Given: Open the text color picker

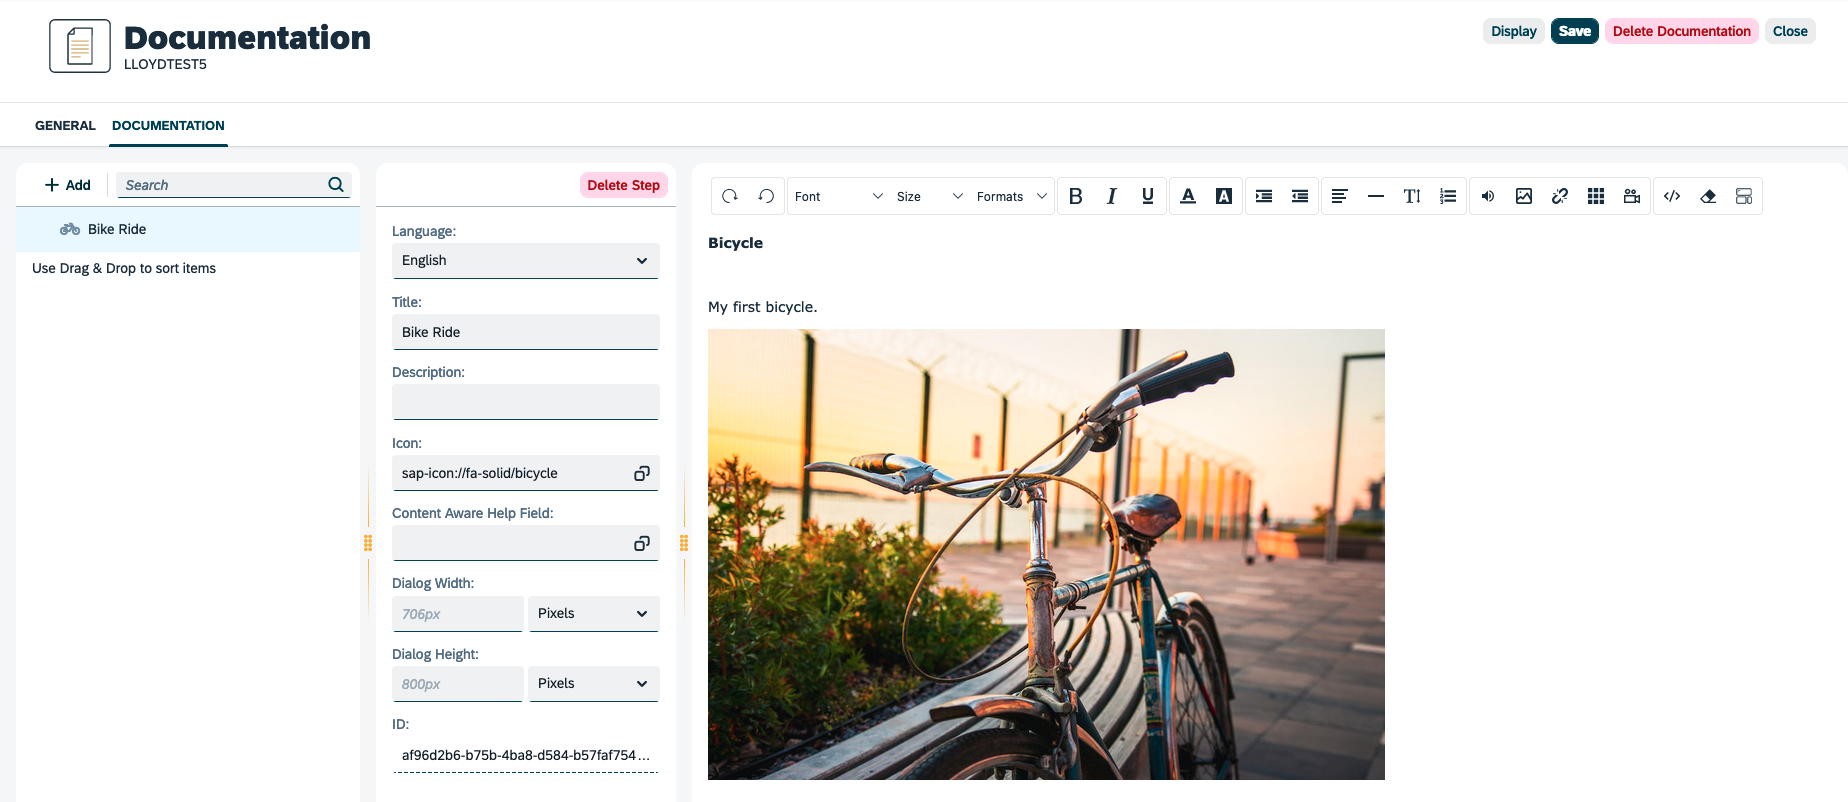Looking at the screenshot, I should tap(1188, 196).
